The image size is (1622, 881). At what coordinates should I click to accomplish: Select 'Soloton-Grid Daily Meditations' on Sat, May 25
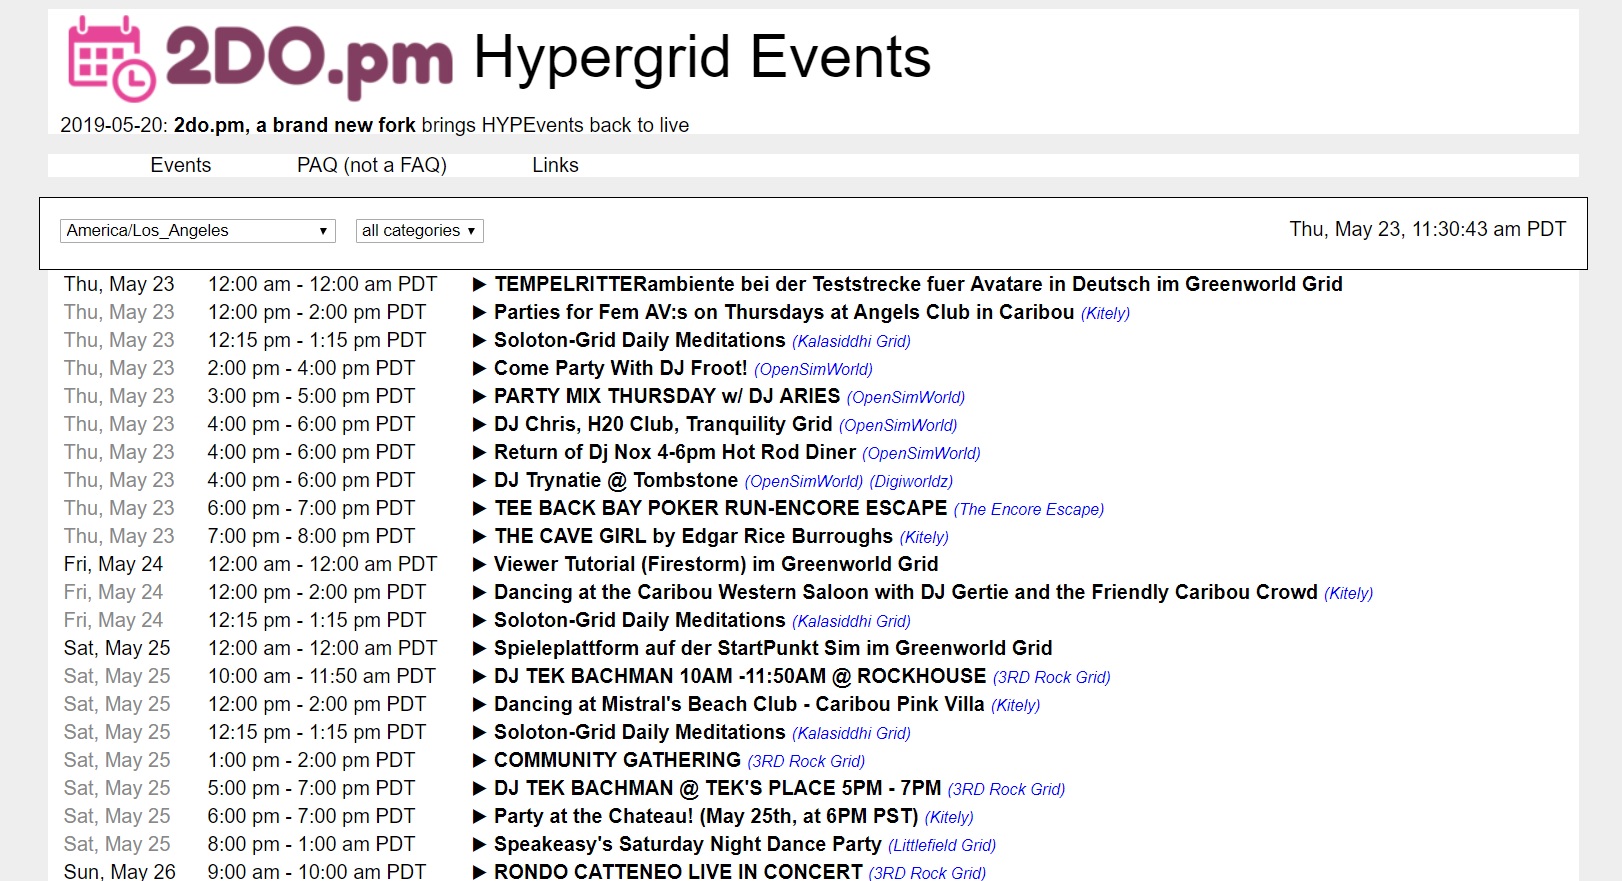640,733
